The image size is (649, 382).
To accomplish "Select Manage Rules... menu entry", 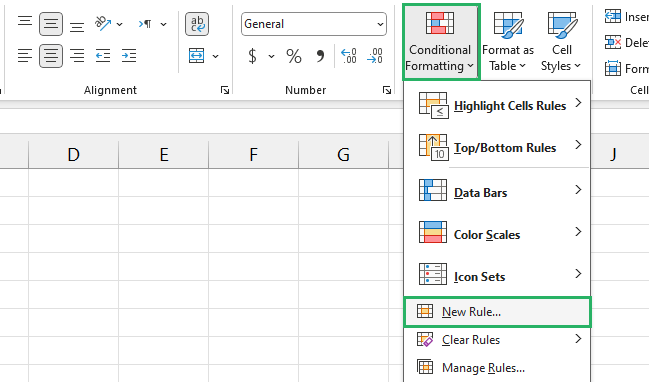I will pyautogui.click(x=497, y=368).
